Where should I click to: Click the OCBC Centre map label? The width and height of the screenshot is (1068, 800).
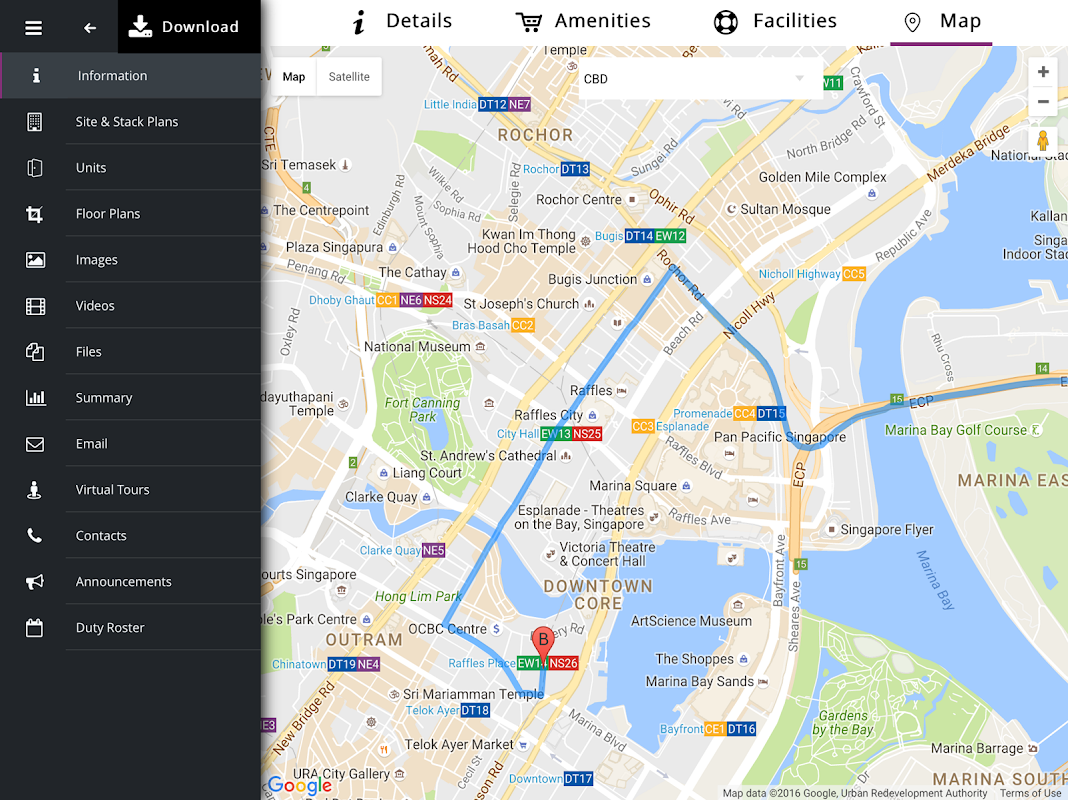[x=447, y=629]
